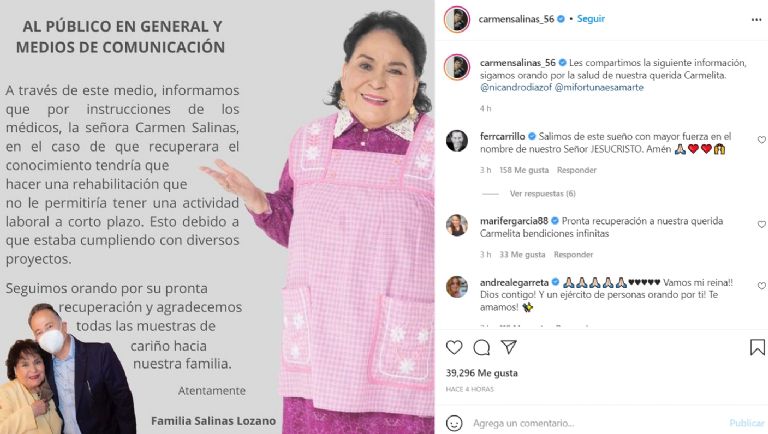The image size is (768, 434).
Task: Reply to ferrcarrillo's comment with Responder
Action: 576,170
